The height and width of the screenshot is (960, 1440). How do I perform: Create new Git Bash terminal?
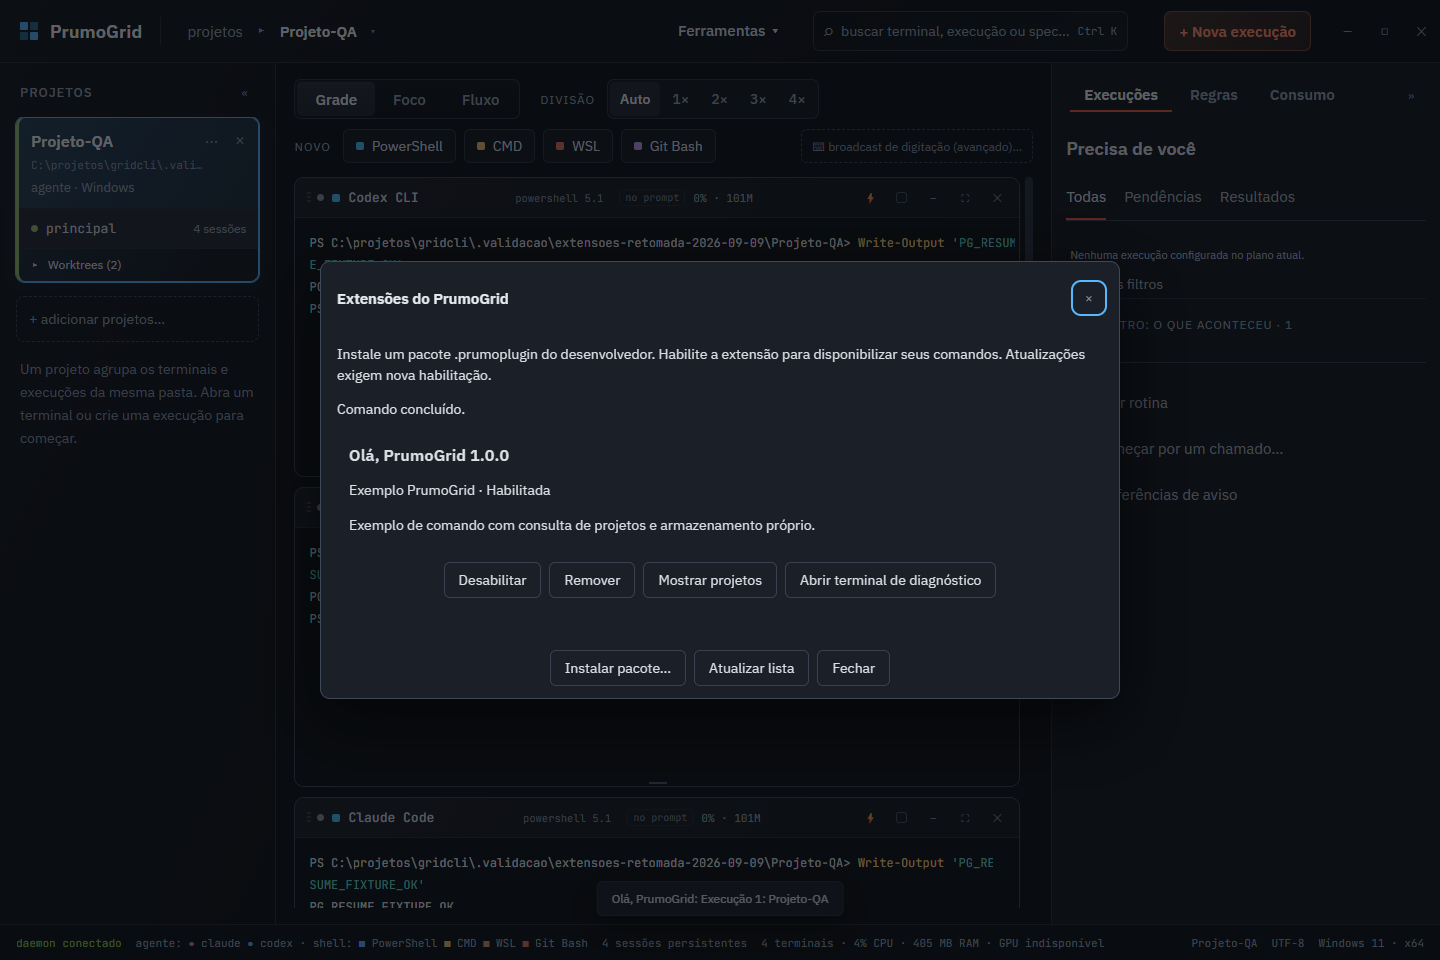[668, 146]
